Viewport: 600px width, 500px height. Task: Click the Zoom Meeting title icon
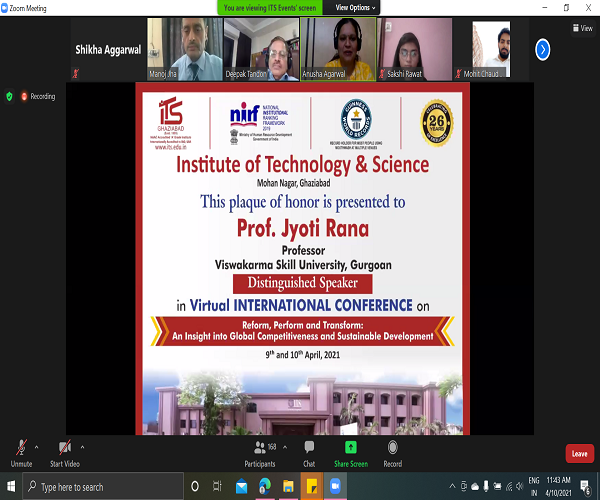(4, 8)
